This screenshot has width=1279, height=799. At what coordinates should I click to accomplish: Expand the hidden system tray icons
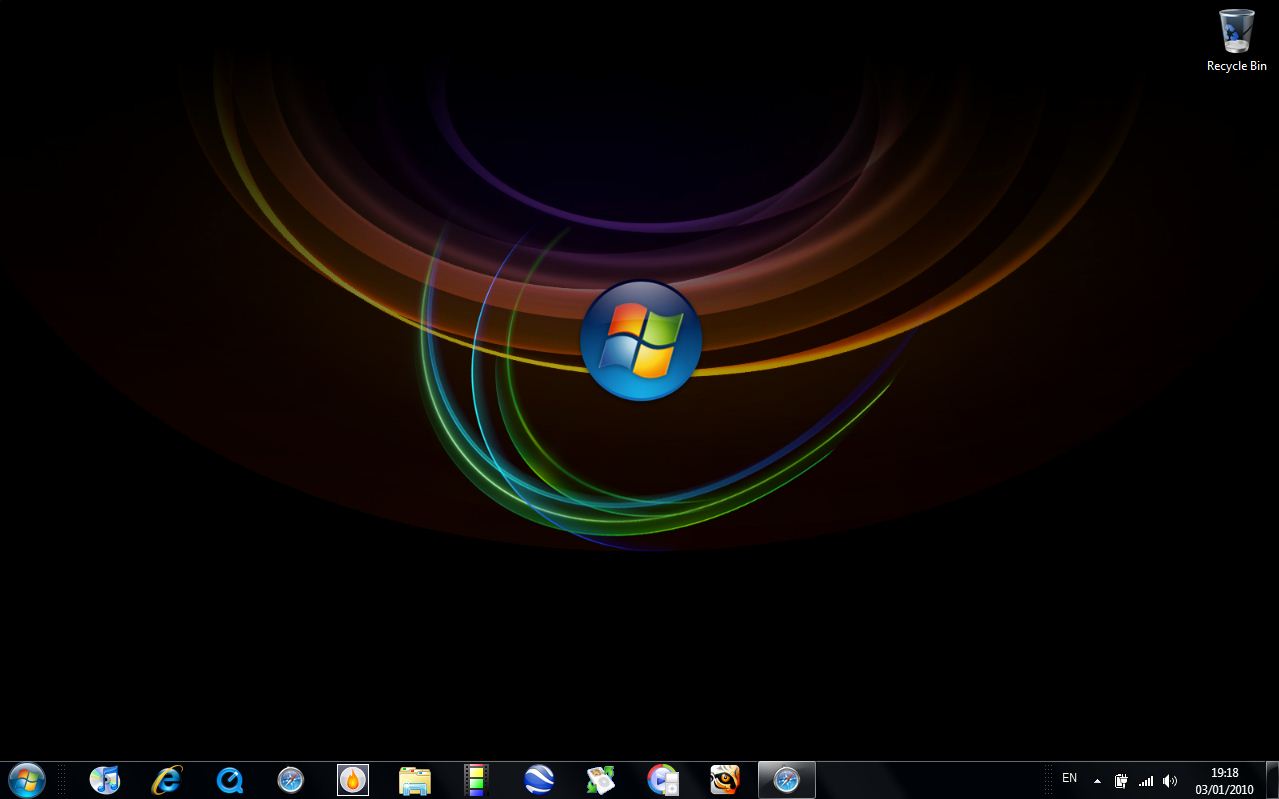1097,780
